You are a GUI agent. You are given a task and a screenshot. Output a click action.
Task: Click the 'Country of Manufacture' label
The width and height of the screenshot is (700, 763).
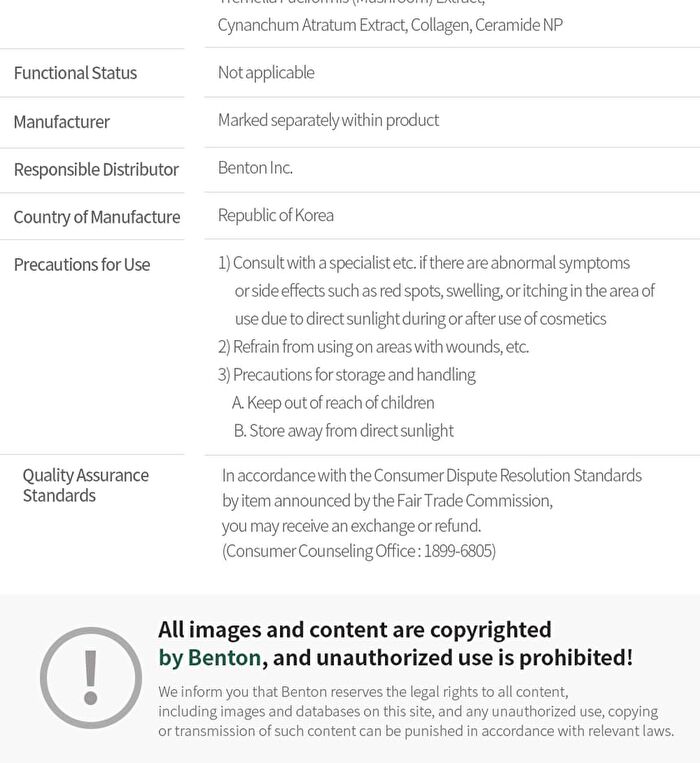(x=97, y=217)
